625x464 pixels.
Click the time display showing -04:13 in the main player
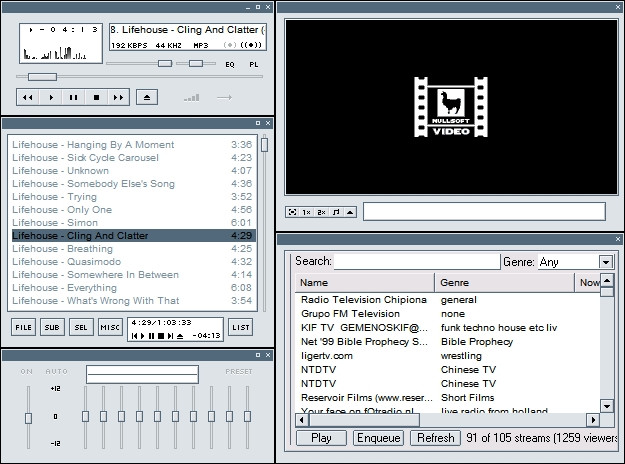click(64, 29)
